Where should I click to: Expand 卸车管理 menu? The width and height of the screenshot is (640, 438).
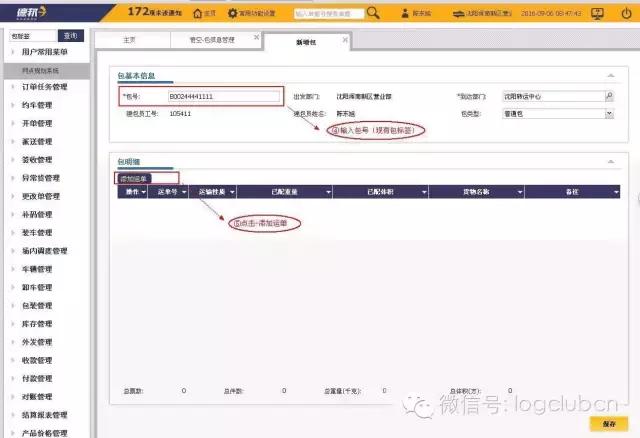click(x=37, y=287)
